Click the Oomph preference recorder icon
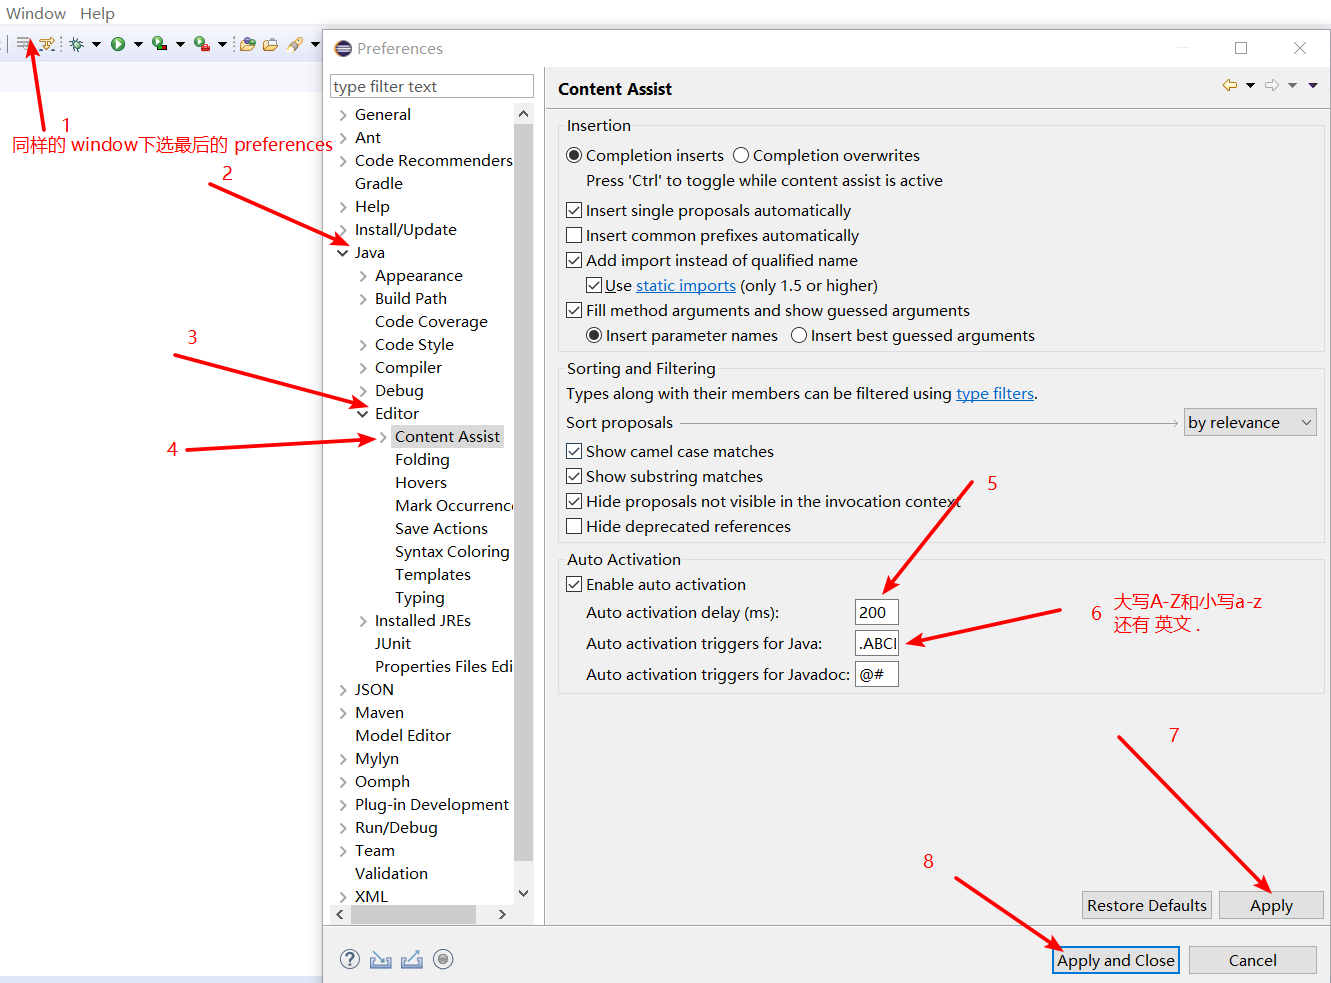Viewport: 1331px width, 983px height. coord(443,959)
